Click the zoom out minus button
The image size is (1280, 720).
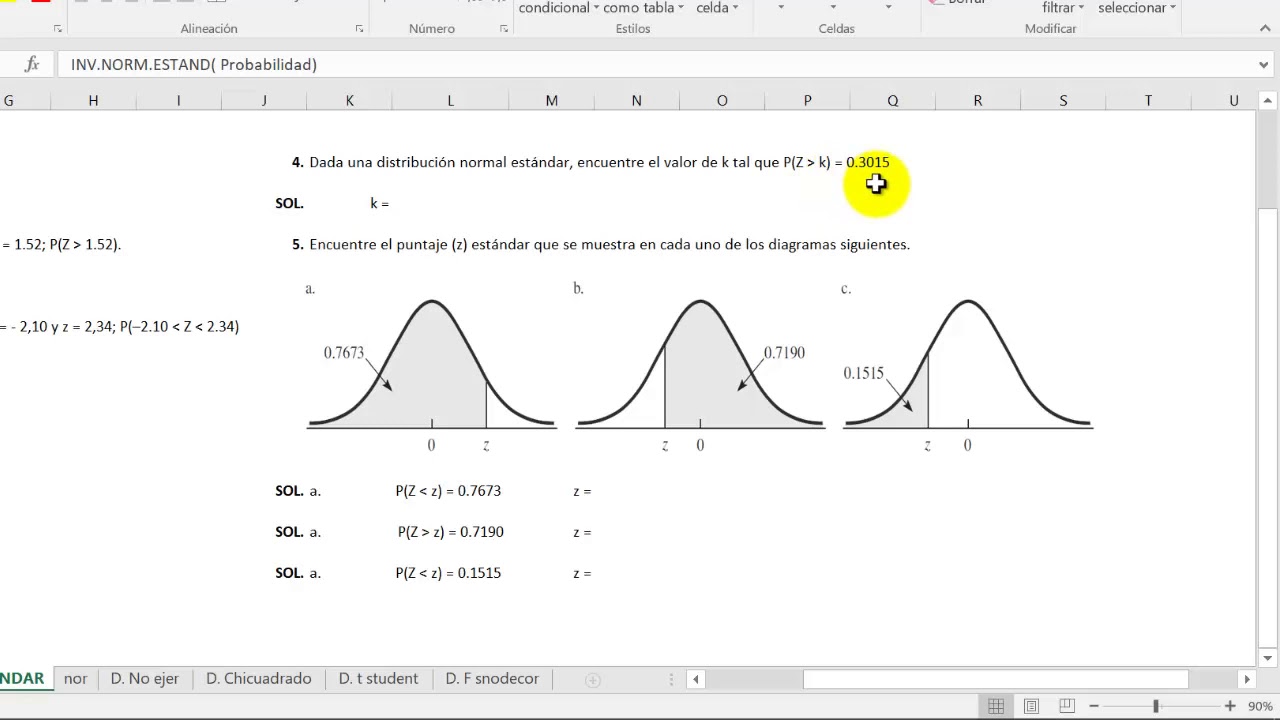(x=1094, y=706)
